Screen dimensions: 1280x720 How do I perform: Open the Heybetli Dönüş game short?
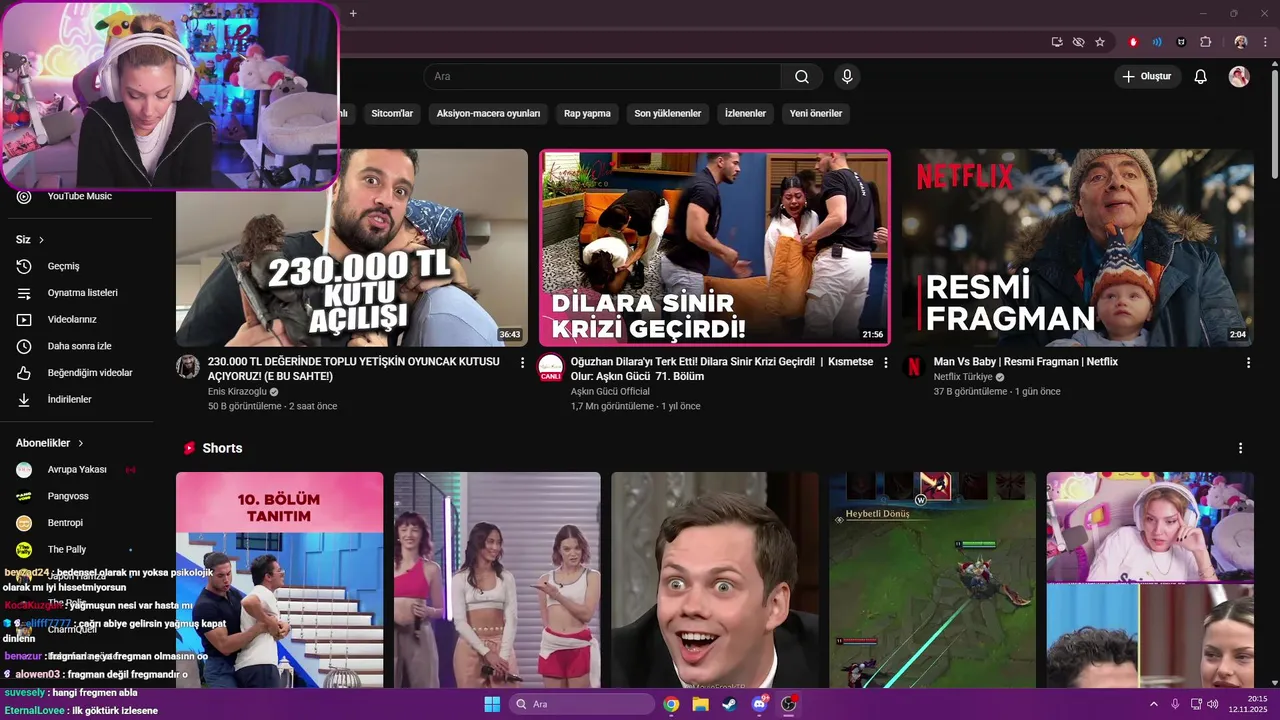(932, 580)
